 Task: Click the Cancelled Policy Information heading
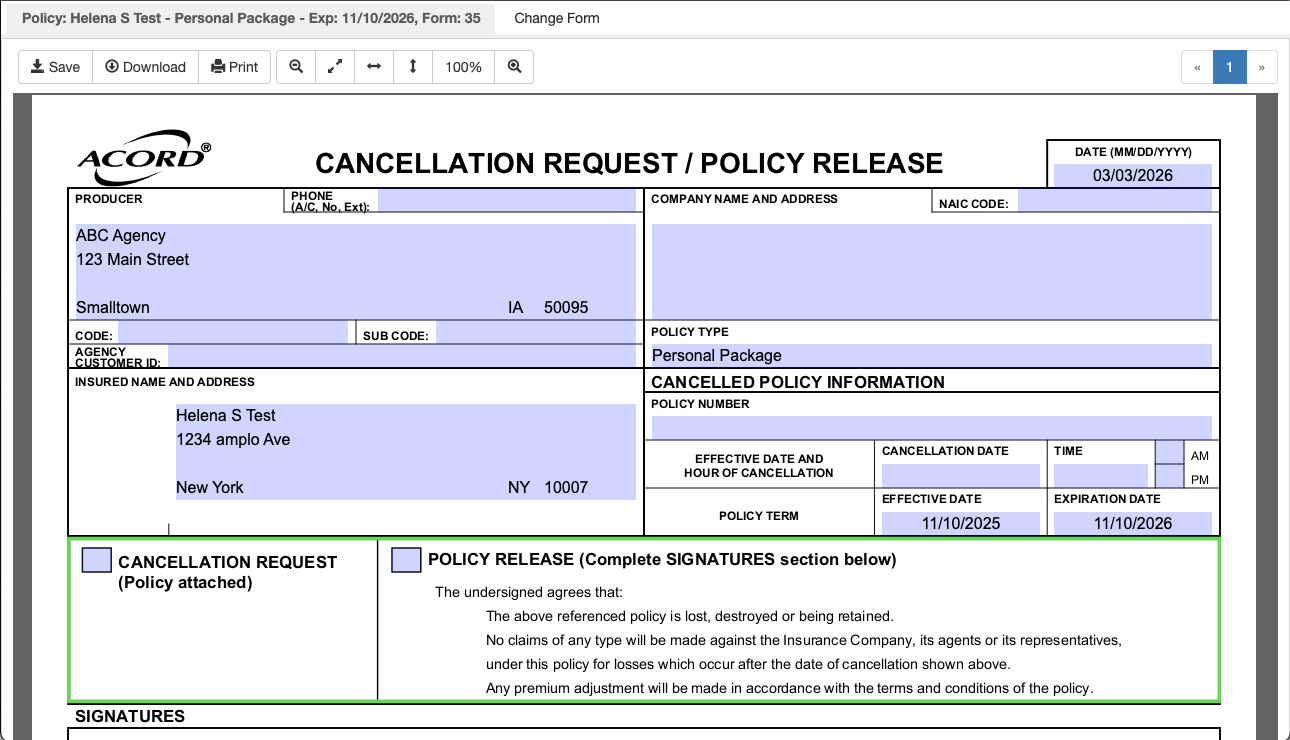point(798,382)
